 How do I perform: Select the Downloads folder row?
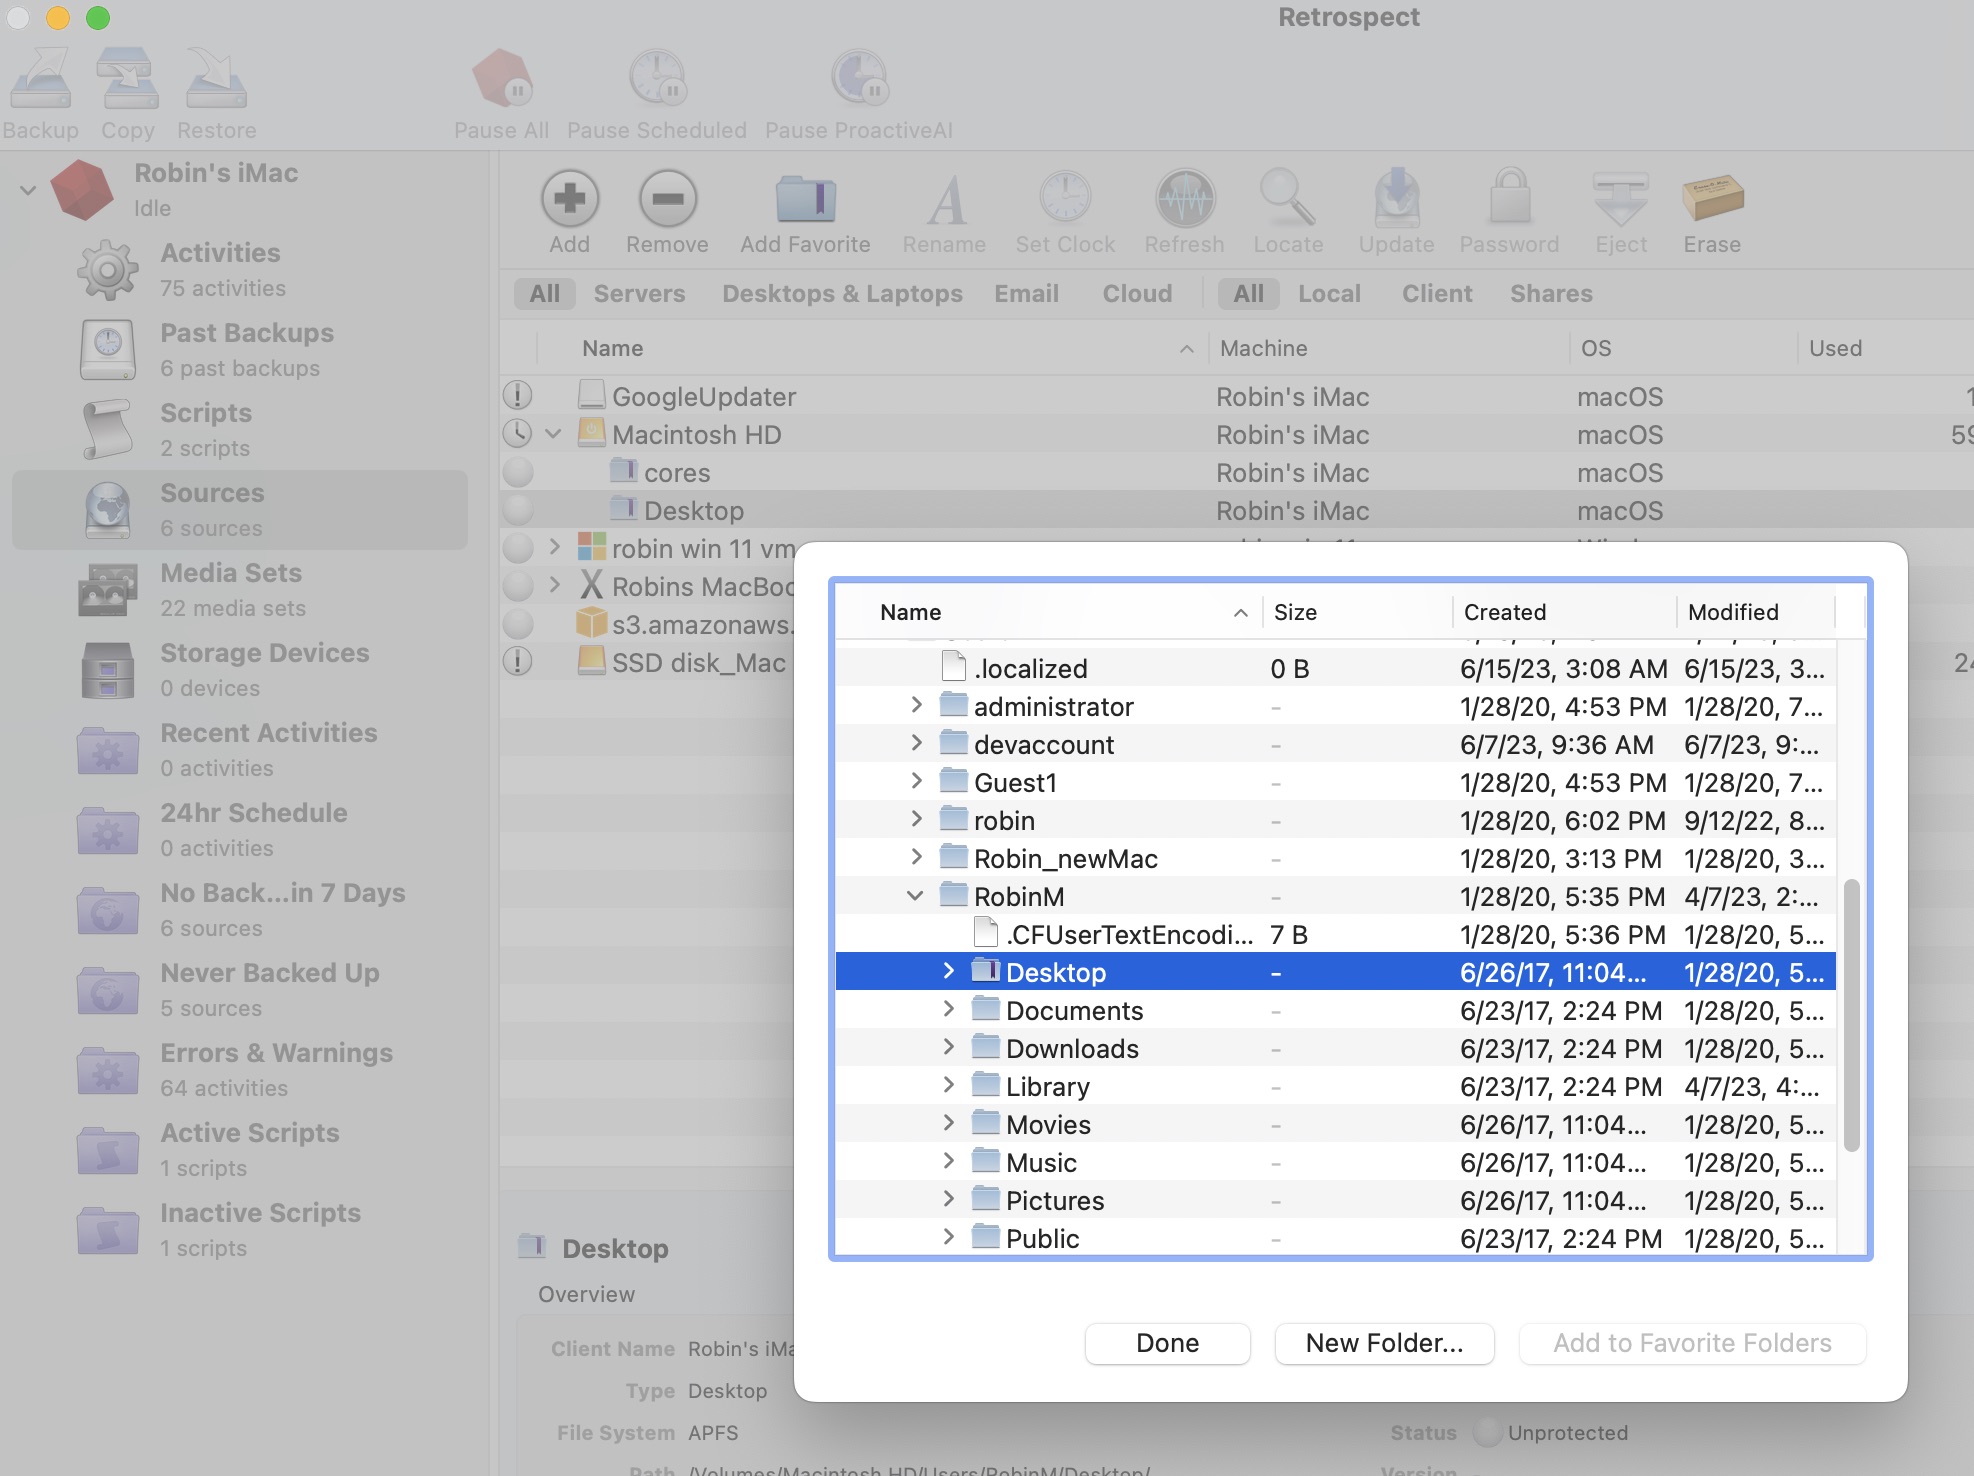(1335, 1048)
